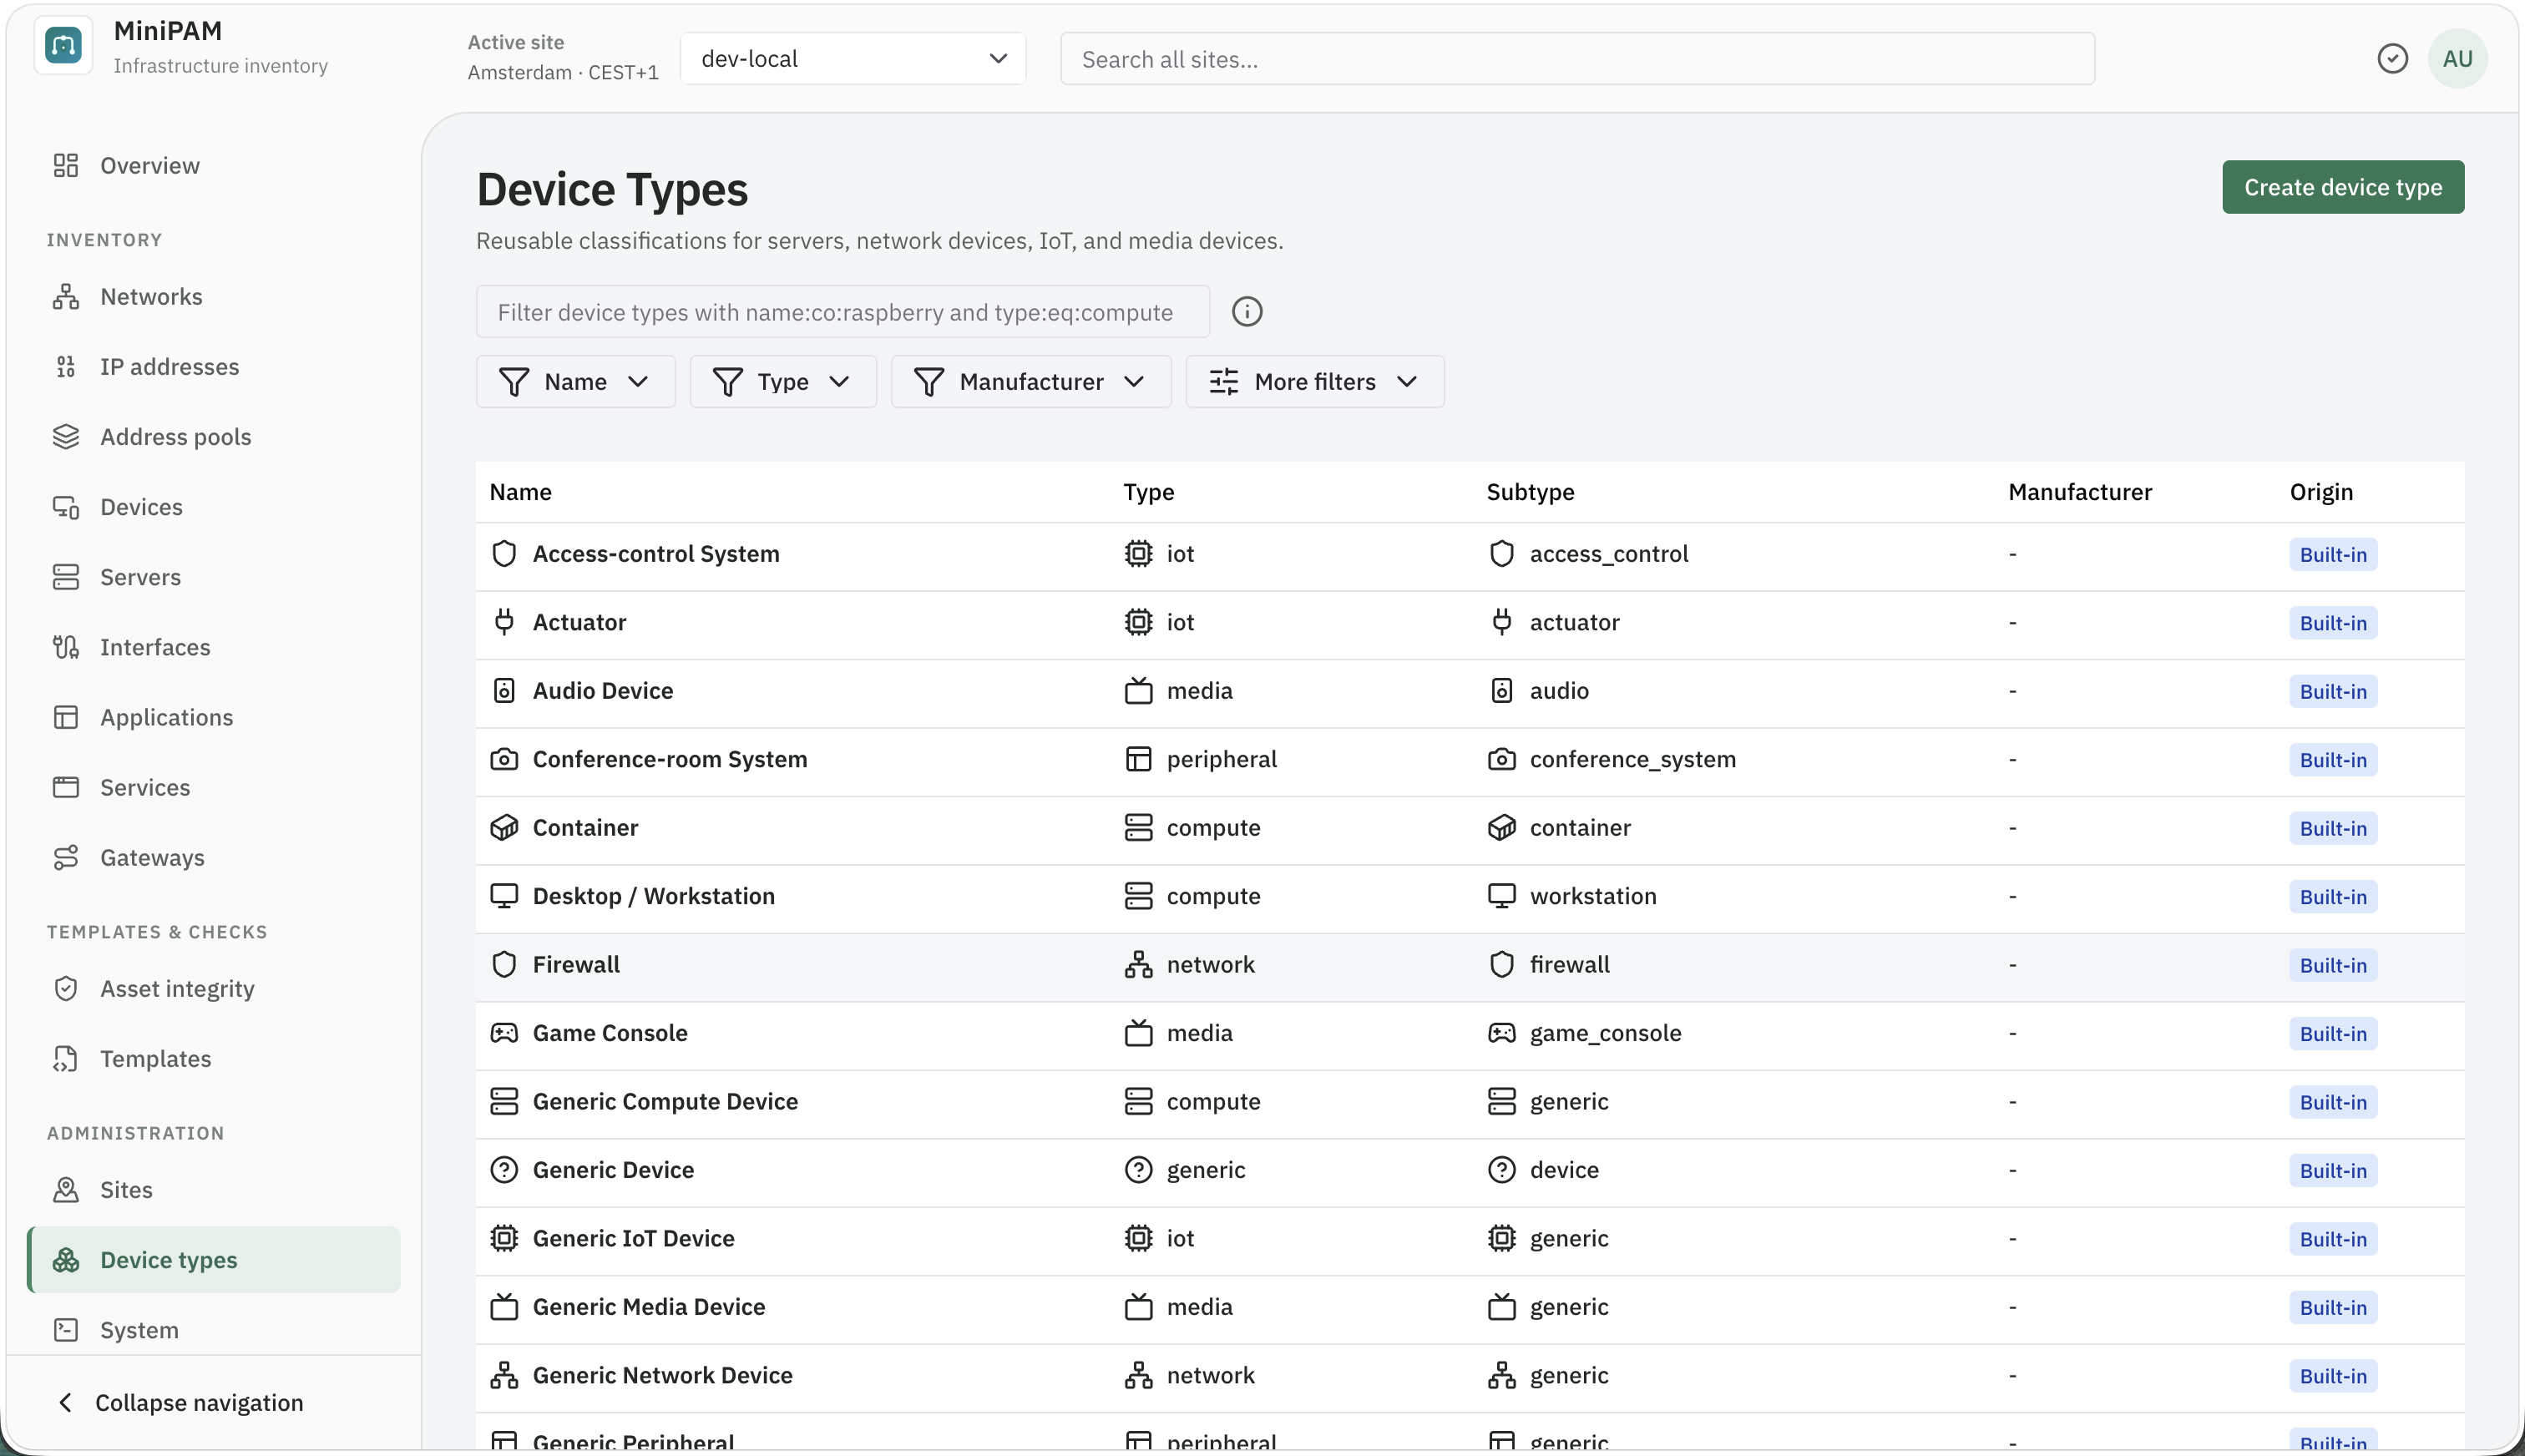Open the filter syntax info icon
Image resolution: width=2525 pixels, height=1456 pixels.
[1247, 312]
